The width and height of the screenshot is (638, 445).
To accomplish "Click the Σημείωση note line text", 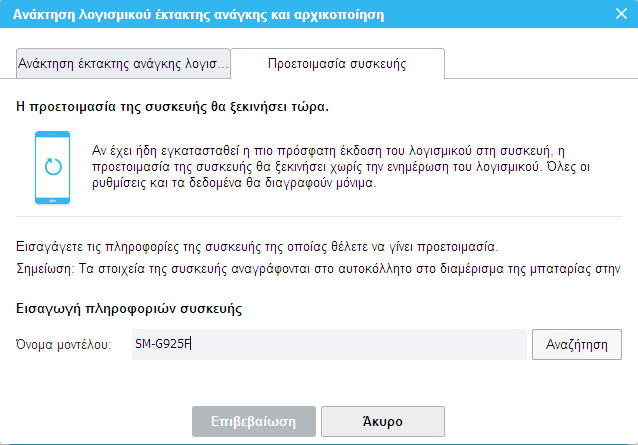I will coord(318,269).
